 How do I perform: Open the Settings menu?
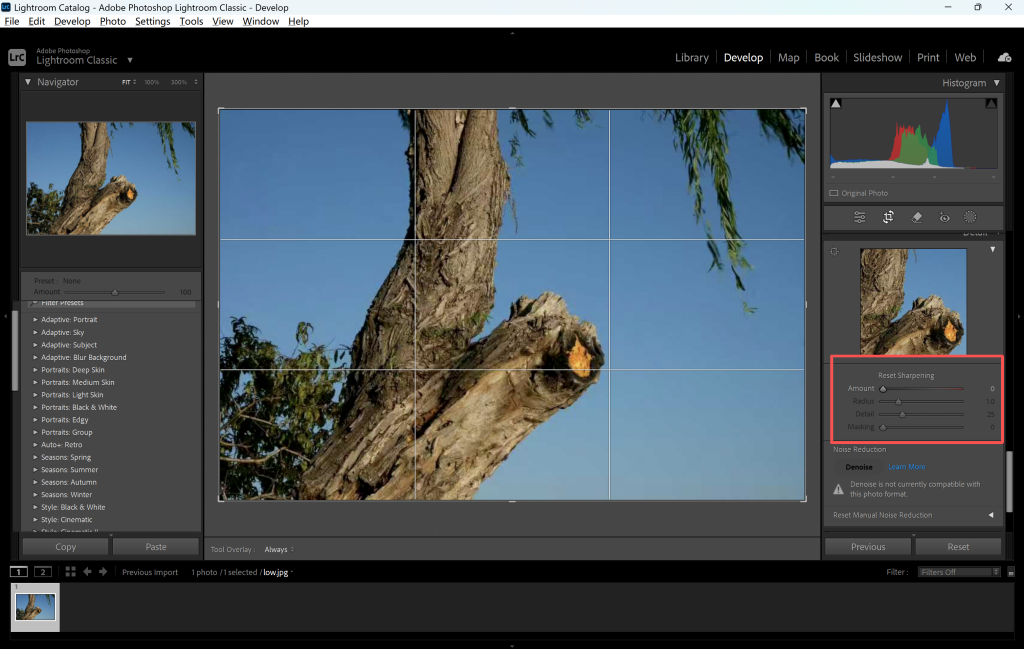click(152, 21)
